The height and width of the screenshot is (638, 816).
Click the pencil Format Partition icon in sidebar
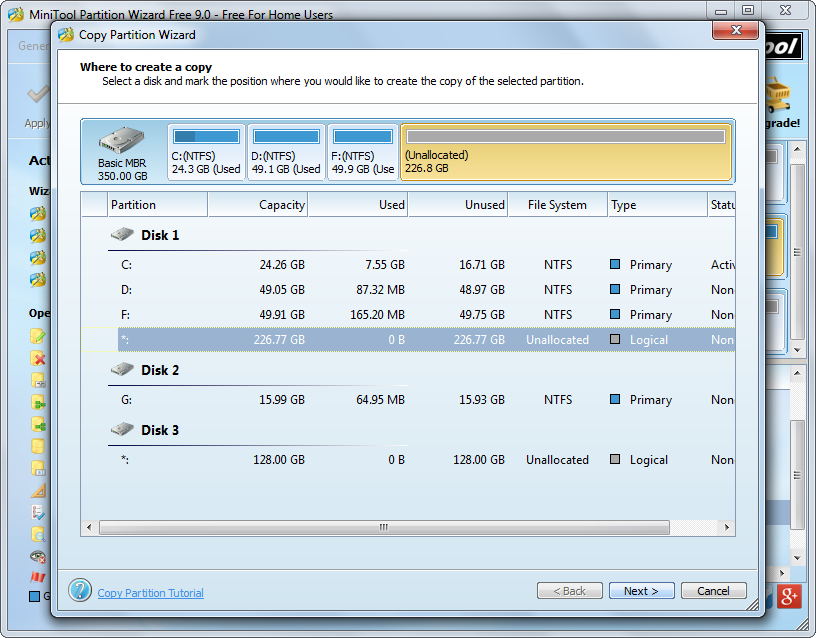click(37, 336)
